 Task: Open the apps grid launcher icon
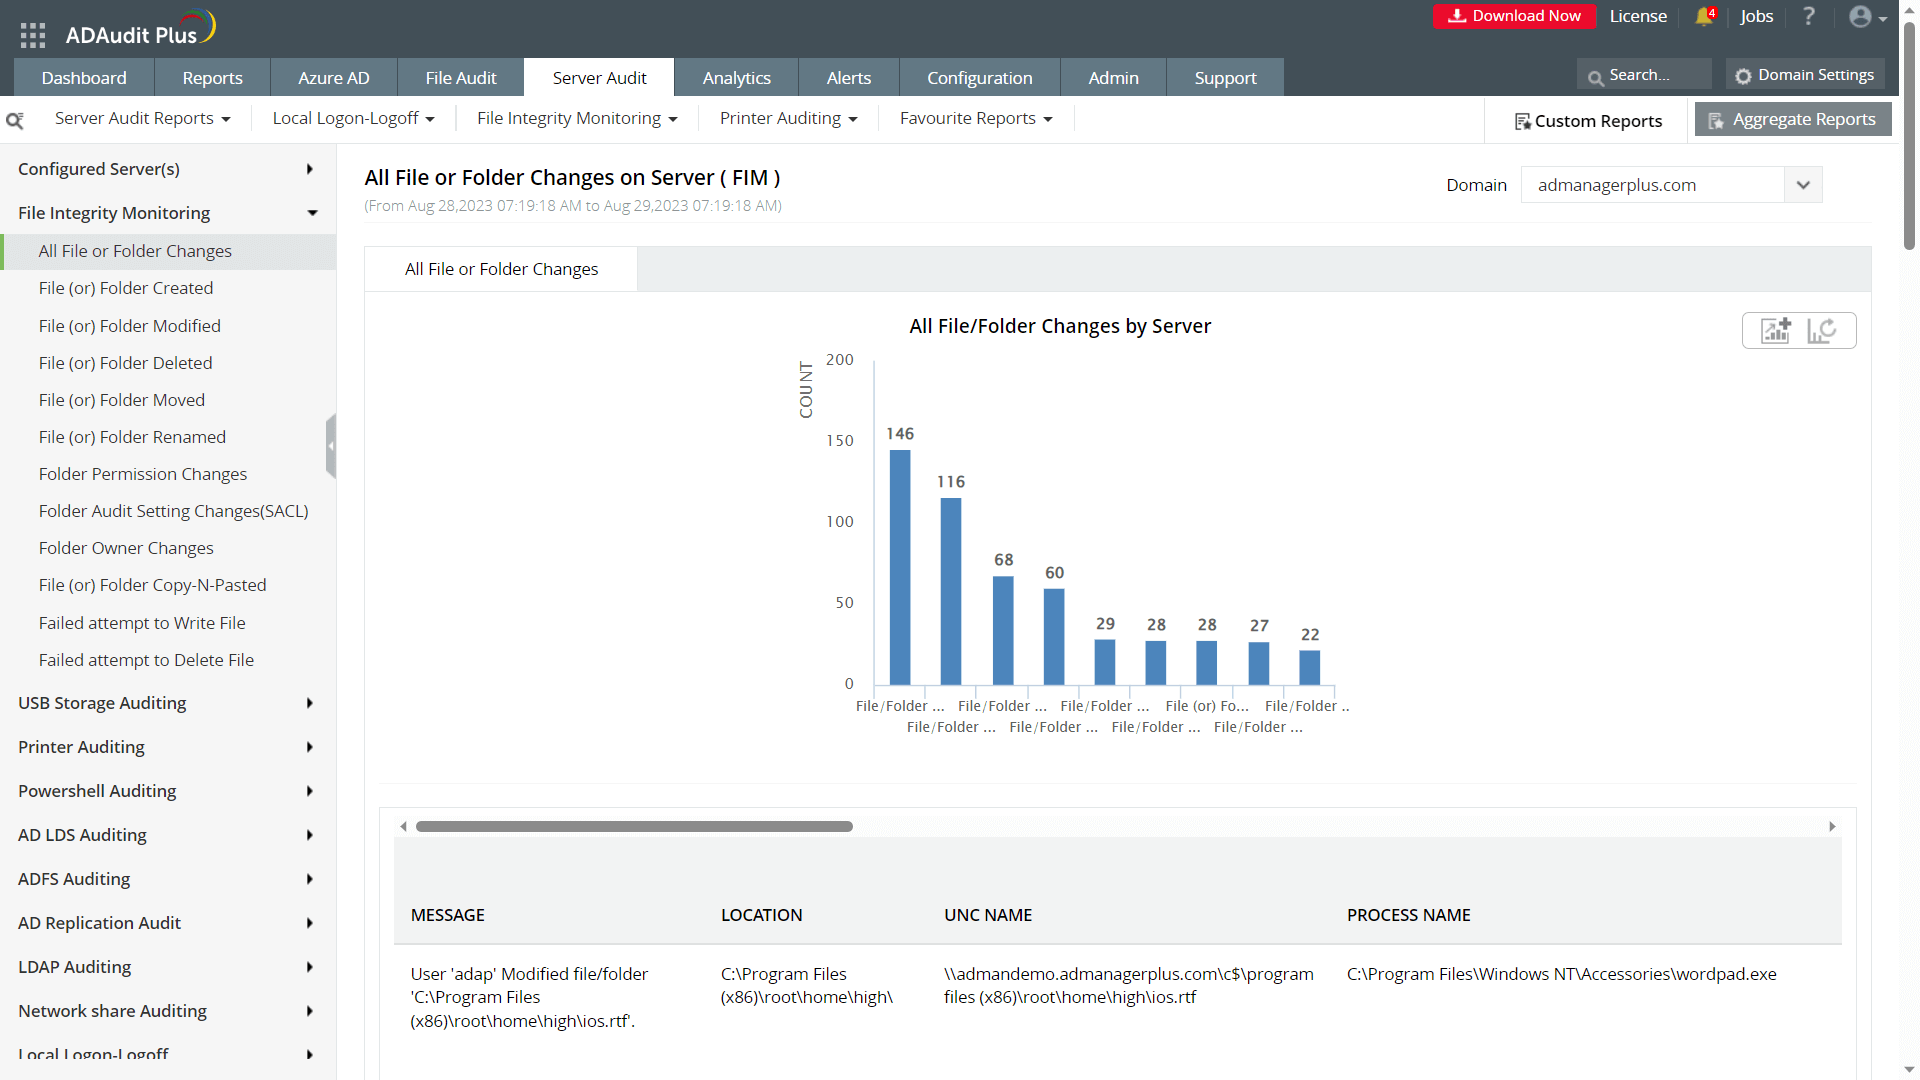click(x=33, y=35)
